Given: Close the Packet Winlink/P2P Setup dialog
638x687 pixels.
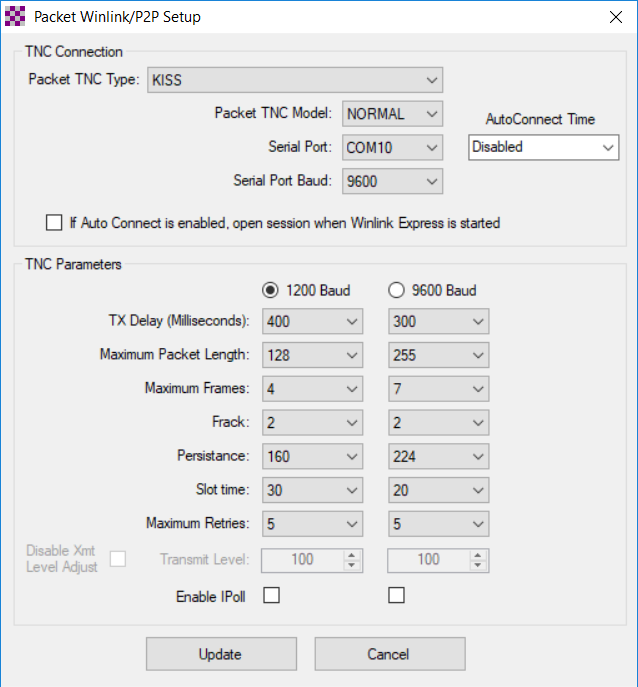Looking at the screenshot, I should (x=612, y=17).
